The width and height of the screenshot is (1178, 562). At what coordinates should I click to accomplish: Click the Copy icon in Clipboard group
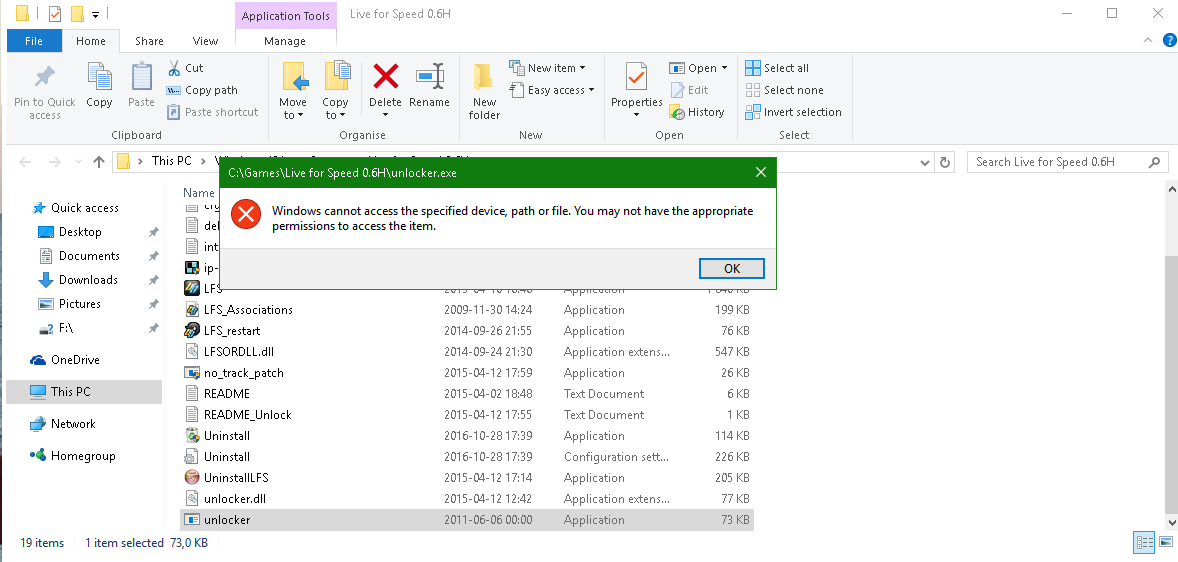point(99,77)
